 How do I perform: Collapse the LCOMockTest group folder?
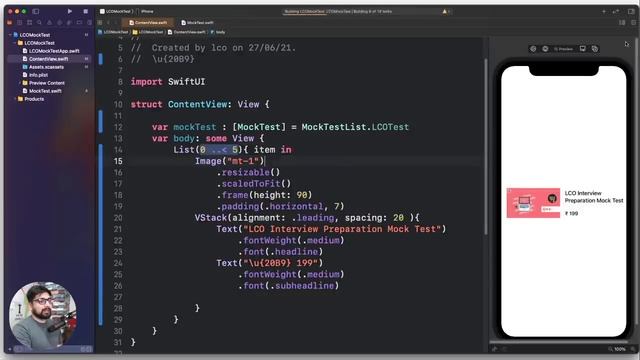point(15,43)
